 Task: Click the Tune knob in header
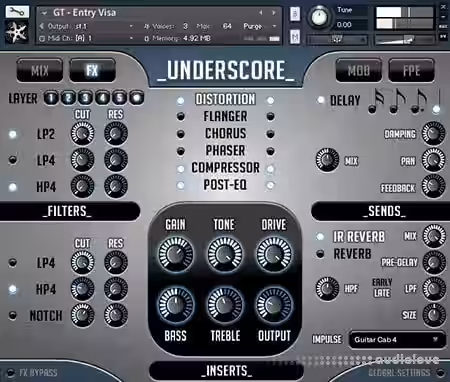319,17
